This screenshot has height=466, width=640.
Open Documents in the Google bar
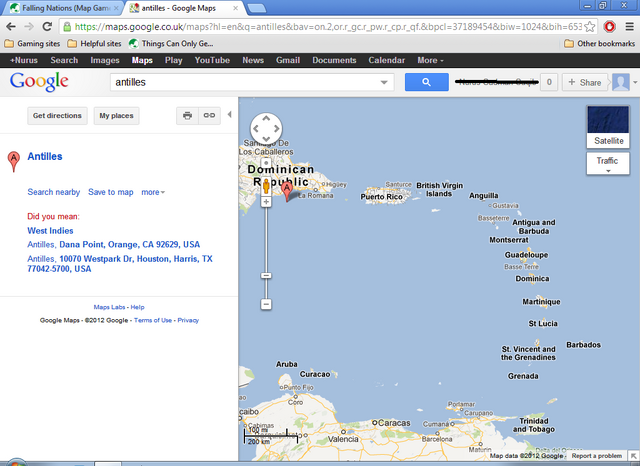334,60
